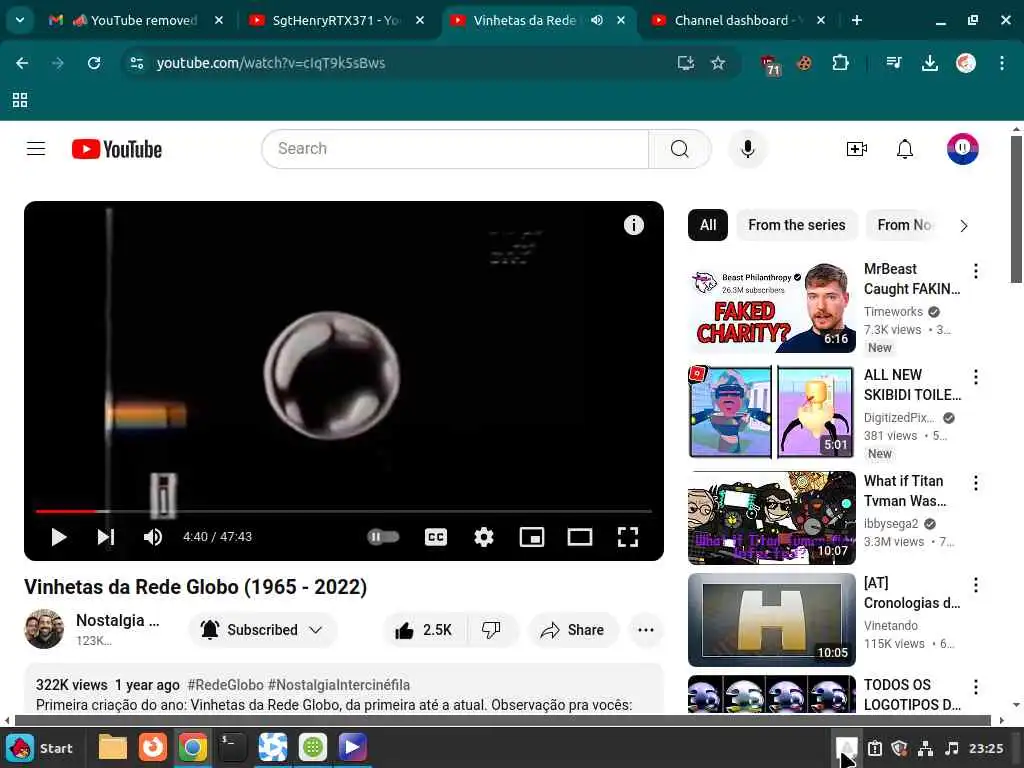The height and width of the screenshot is (768, 1024).
Task: Open the terminal on taskbar
Action: pos(232,748)
